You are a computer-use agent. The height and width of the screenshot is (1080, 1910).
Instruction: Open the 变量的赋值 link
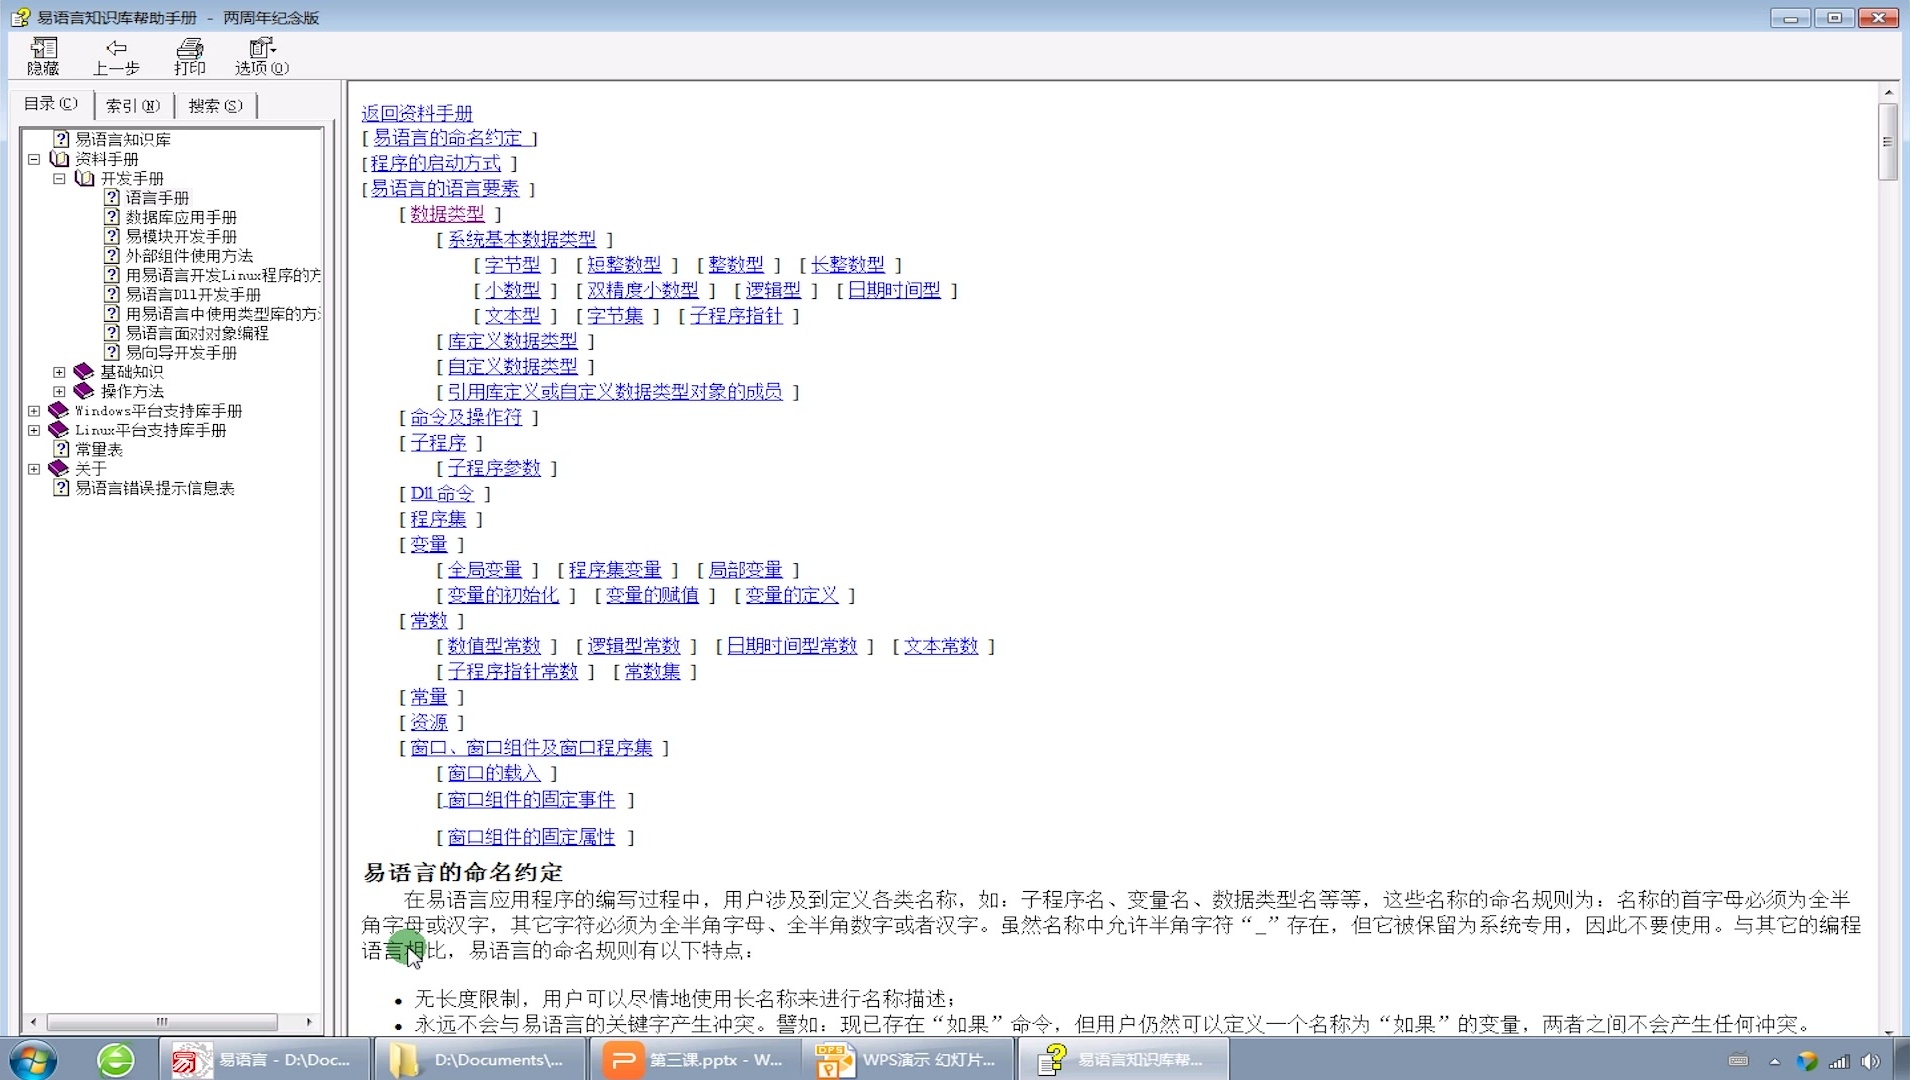tap(652, 595)
